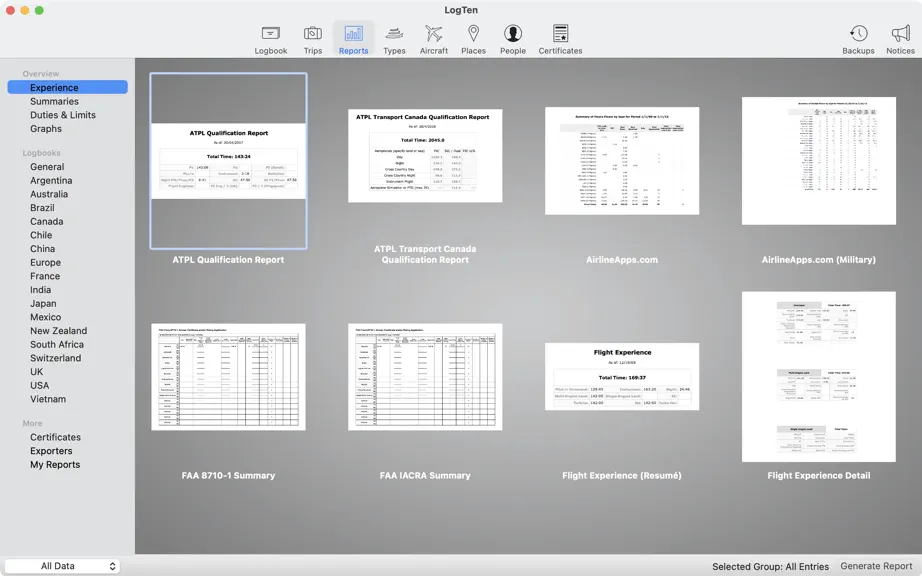Open the Certificates toolbar icon
Image resolution: width=922 pixels, height=576 pixels.
(560, 34)
